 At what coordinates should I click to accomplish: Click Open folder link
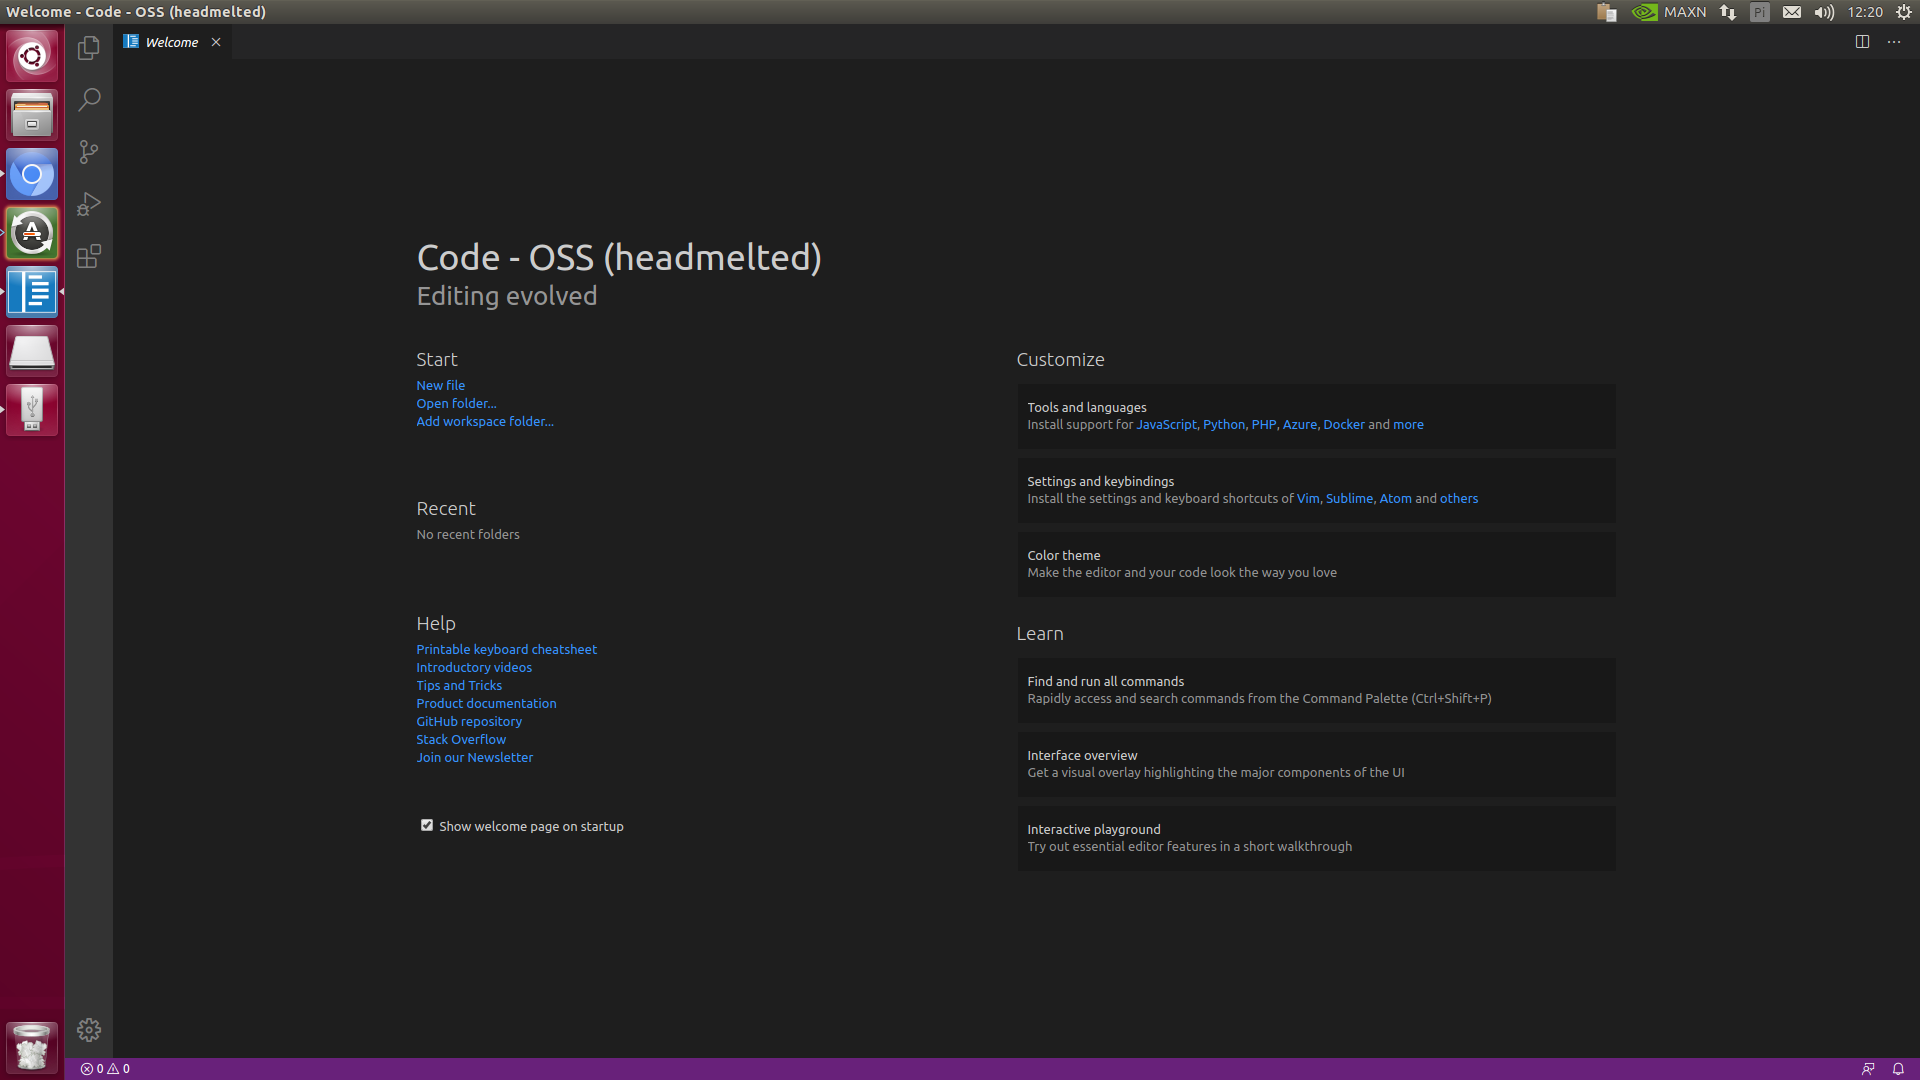[455, 402]
